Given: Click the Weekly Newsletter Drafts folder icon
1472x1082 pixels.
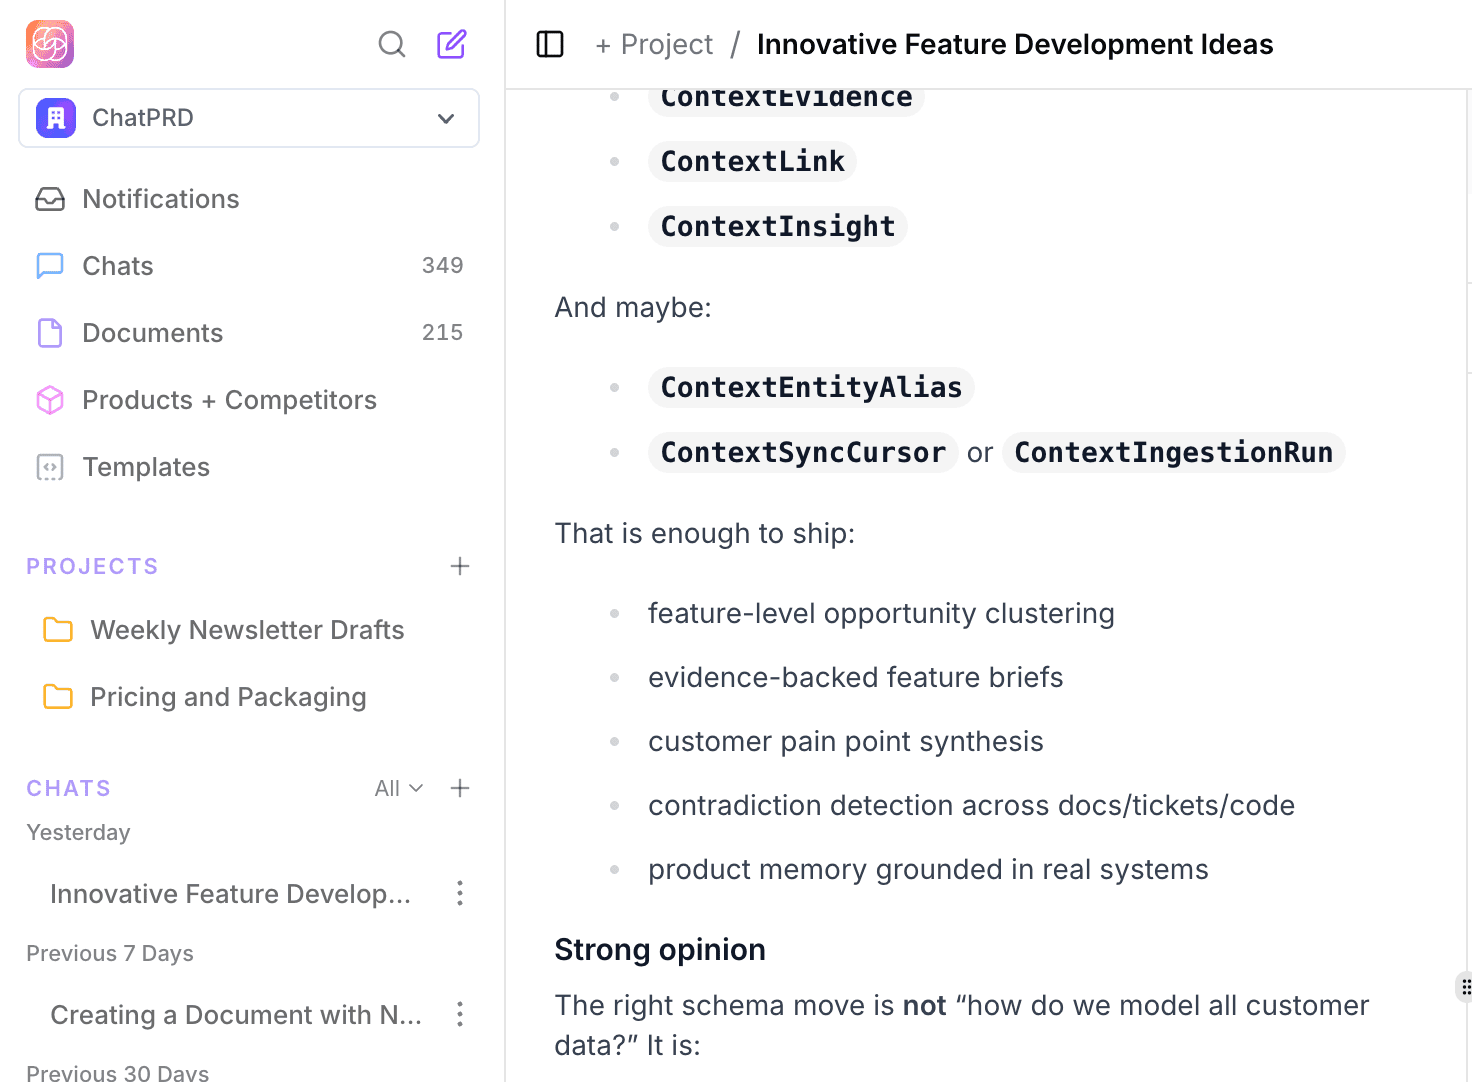Looking at the screenshot, I should [58, 630].
